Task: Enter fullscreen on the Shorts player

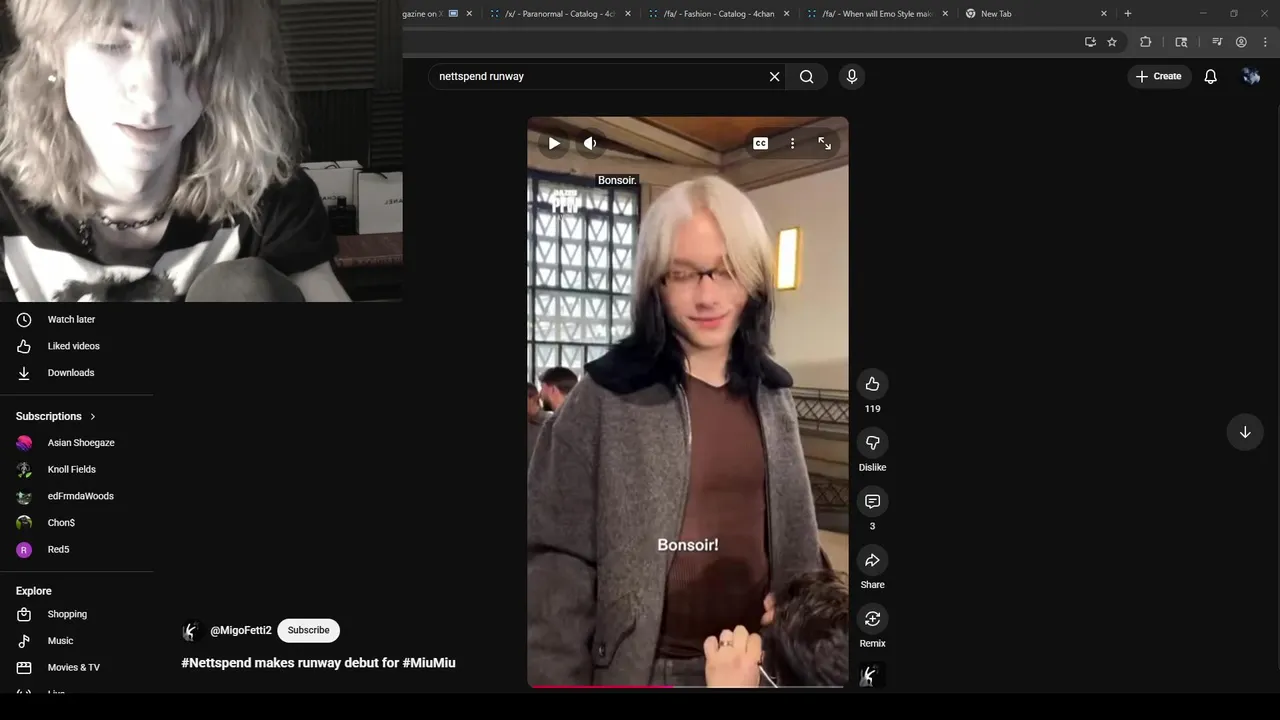Action: [824, 143]
